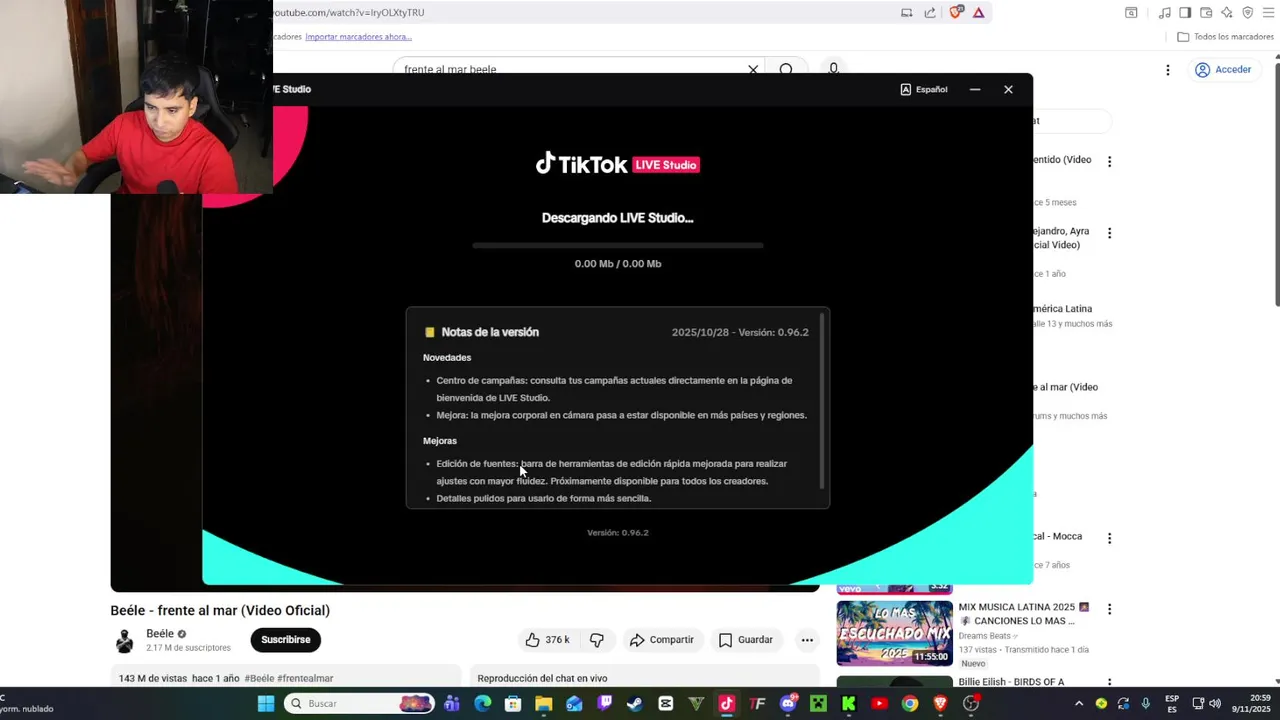The height and width of the screenshot is (720, 1280).
Task: Open Microsoft Store from the taskbar
Action: pos(513,704)
